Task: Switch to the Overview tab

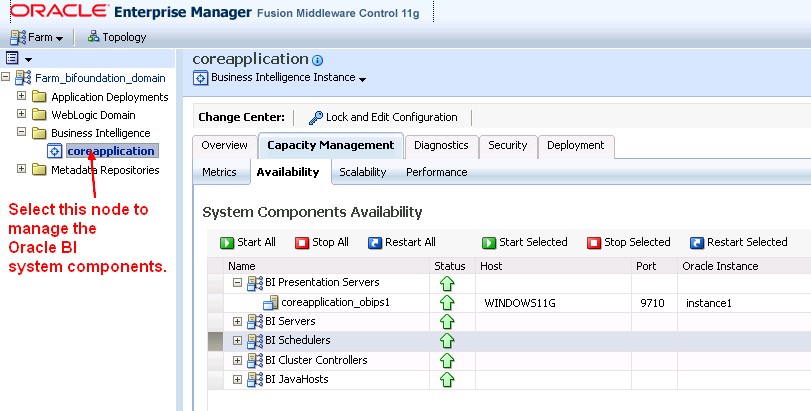Action: click(x=224, y=145)
